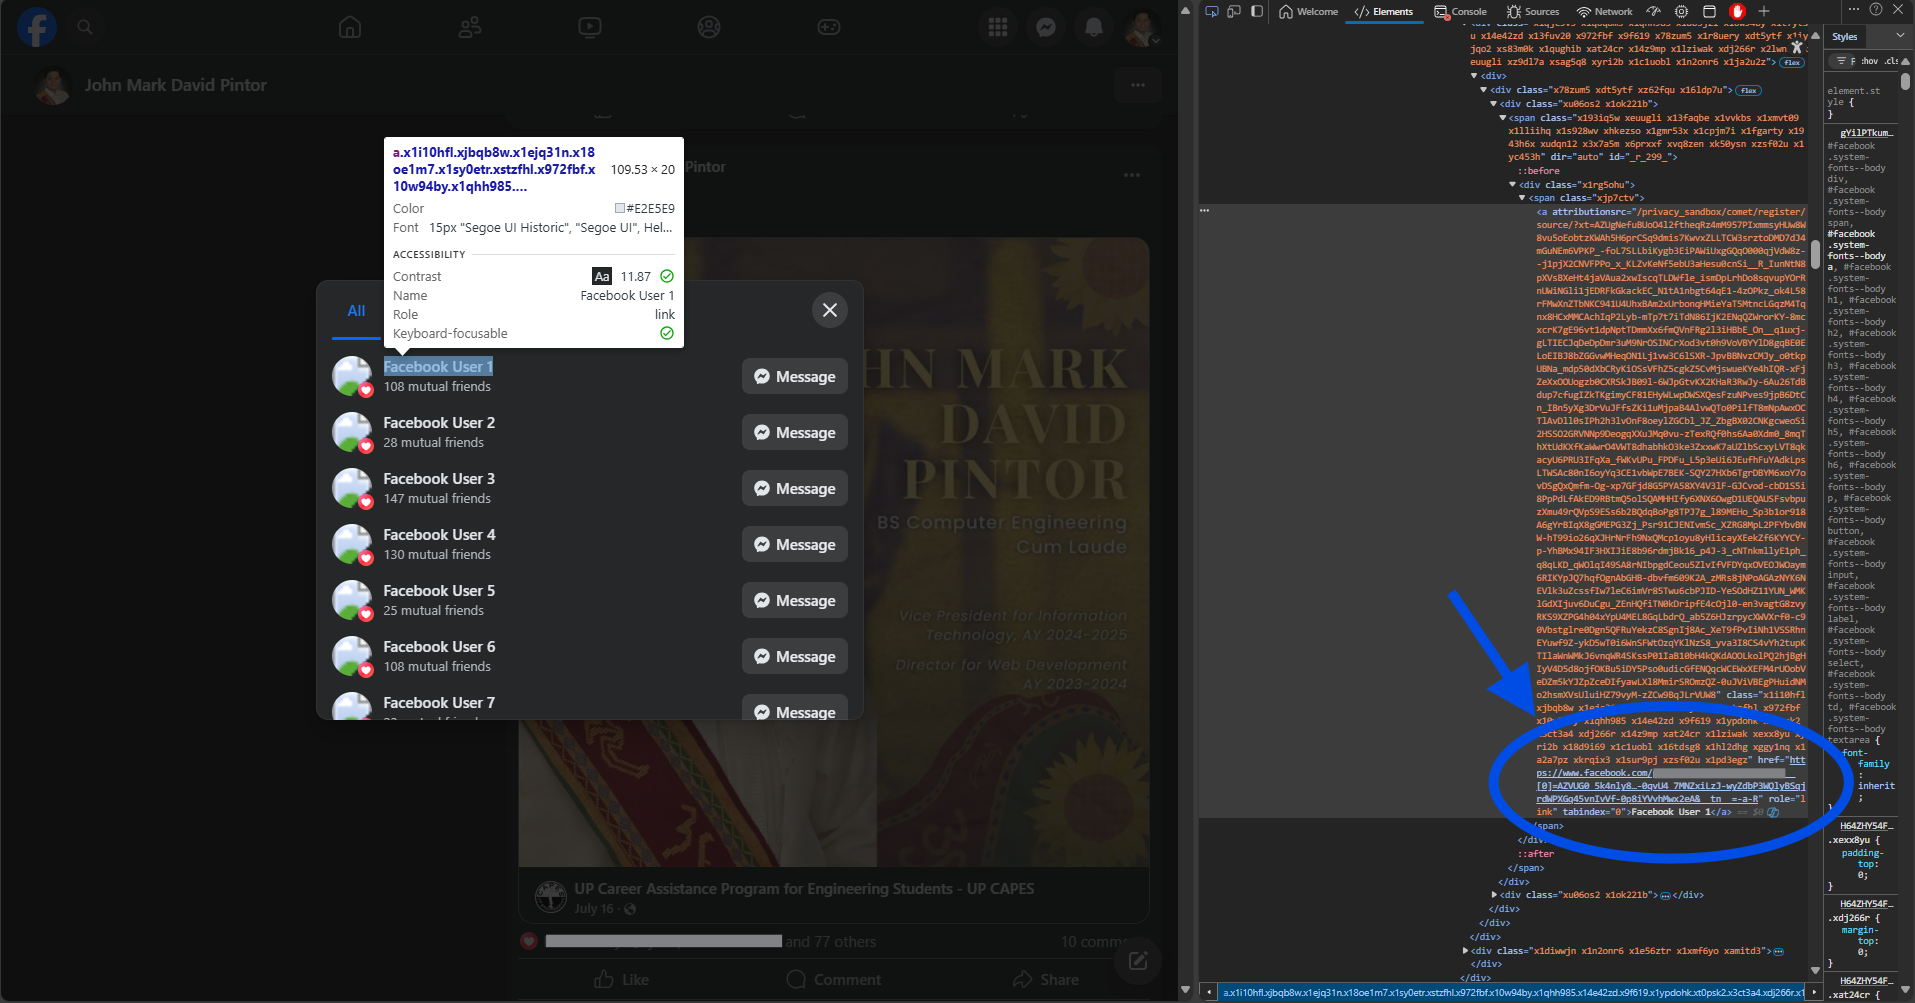Expand the Styles pane chevron dropdown
The width and height of the screenshot is (1915, 1003).
tap(1900, 36)
